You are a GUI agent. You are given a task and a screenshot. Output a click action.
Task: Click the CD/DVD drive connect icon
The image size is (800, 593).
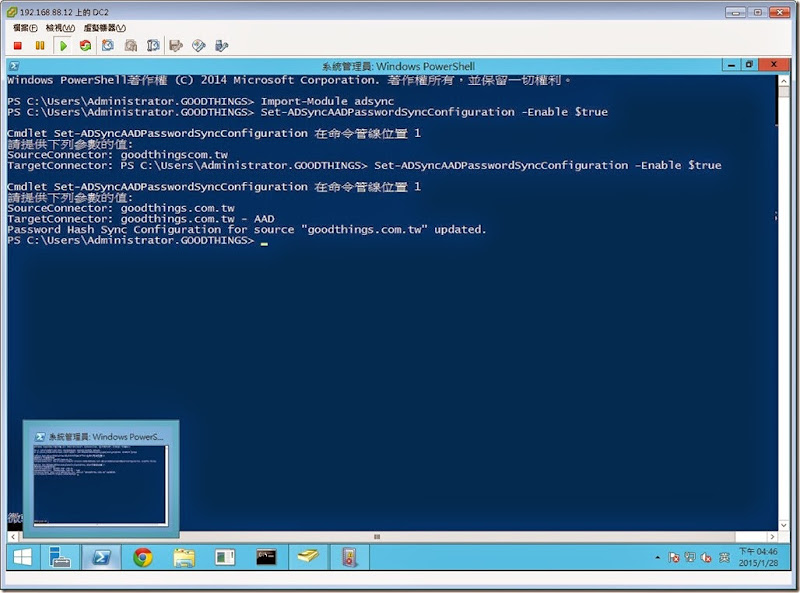point(198,46)
